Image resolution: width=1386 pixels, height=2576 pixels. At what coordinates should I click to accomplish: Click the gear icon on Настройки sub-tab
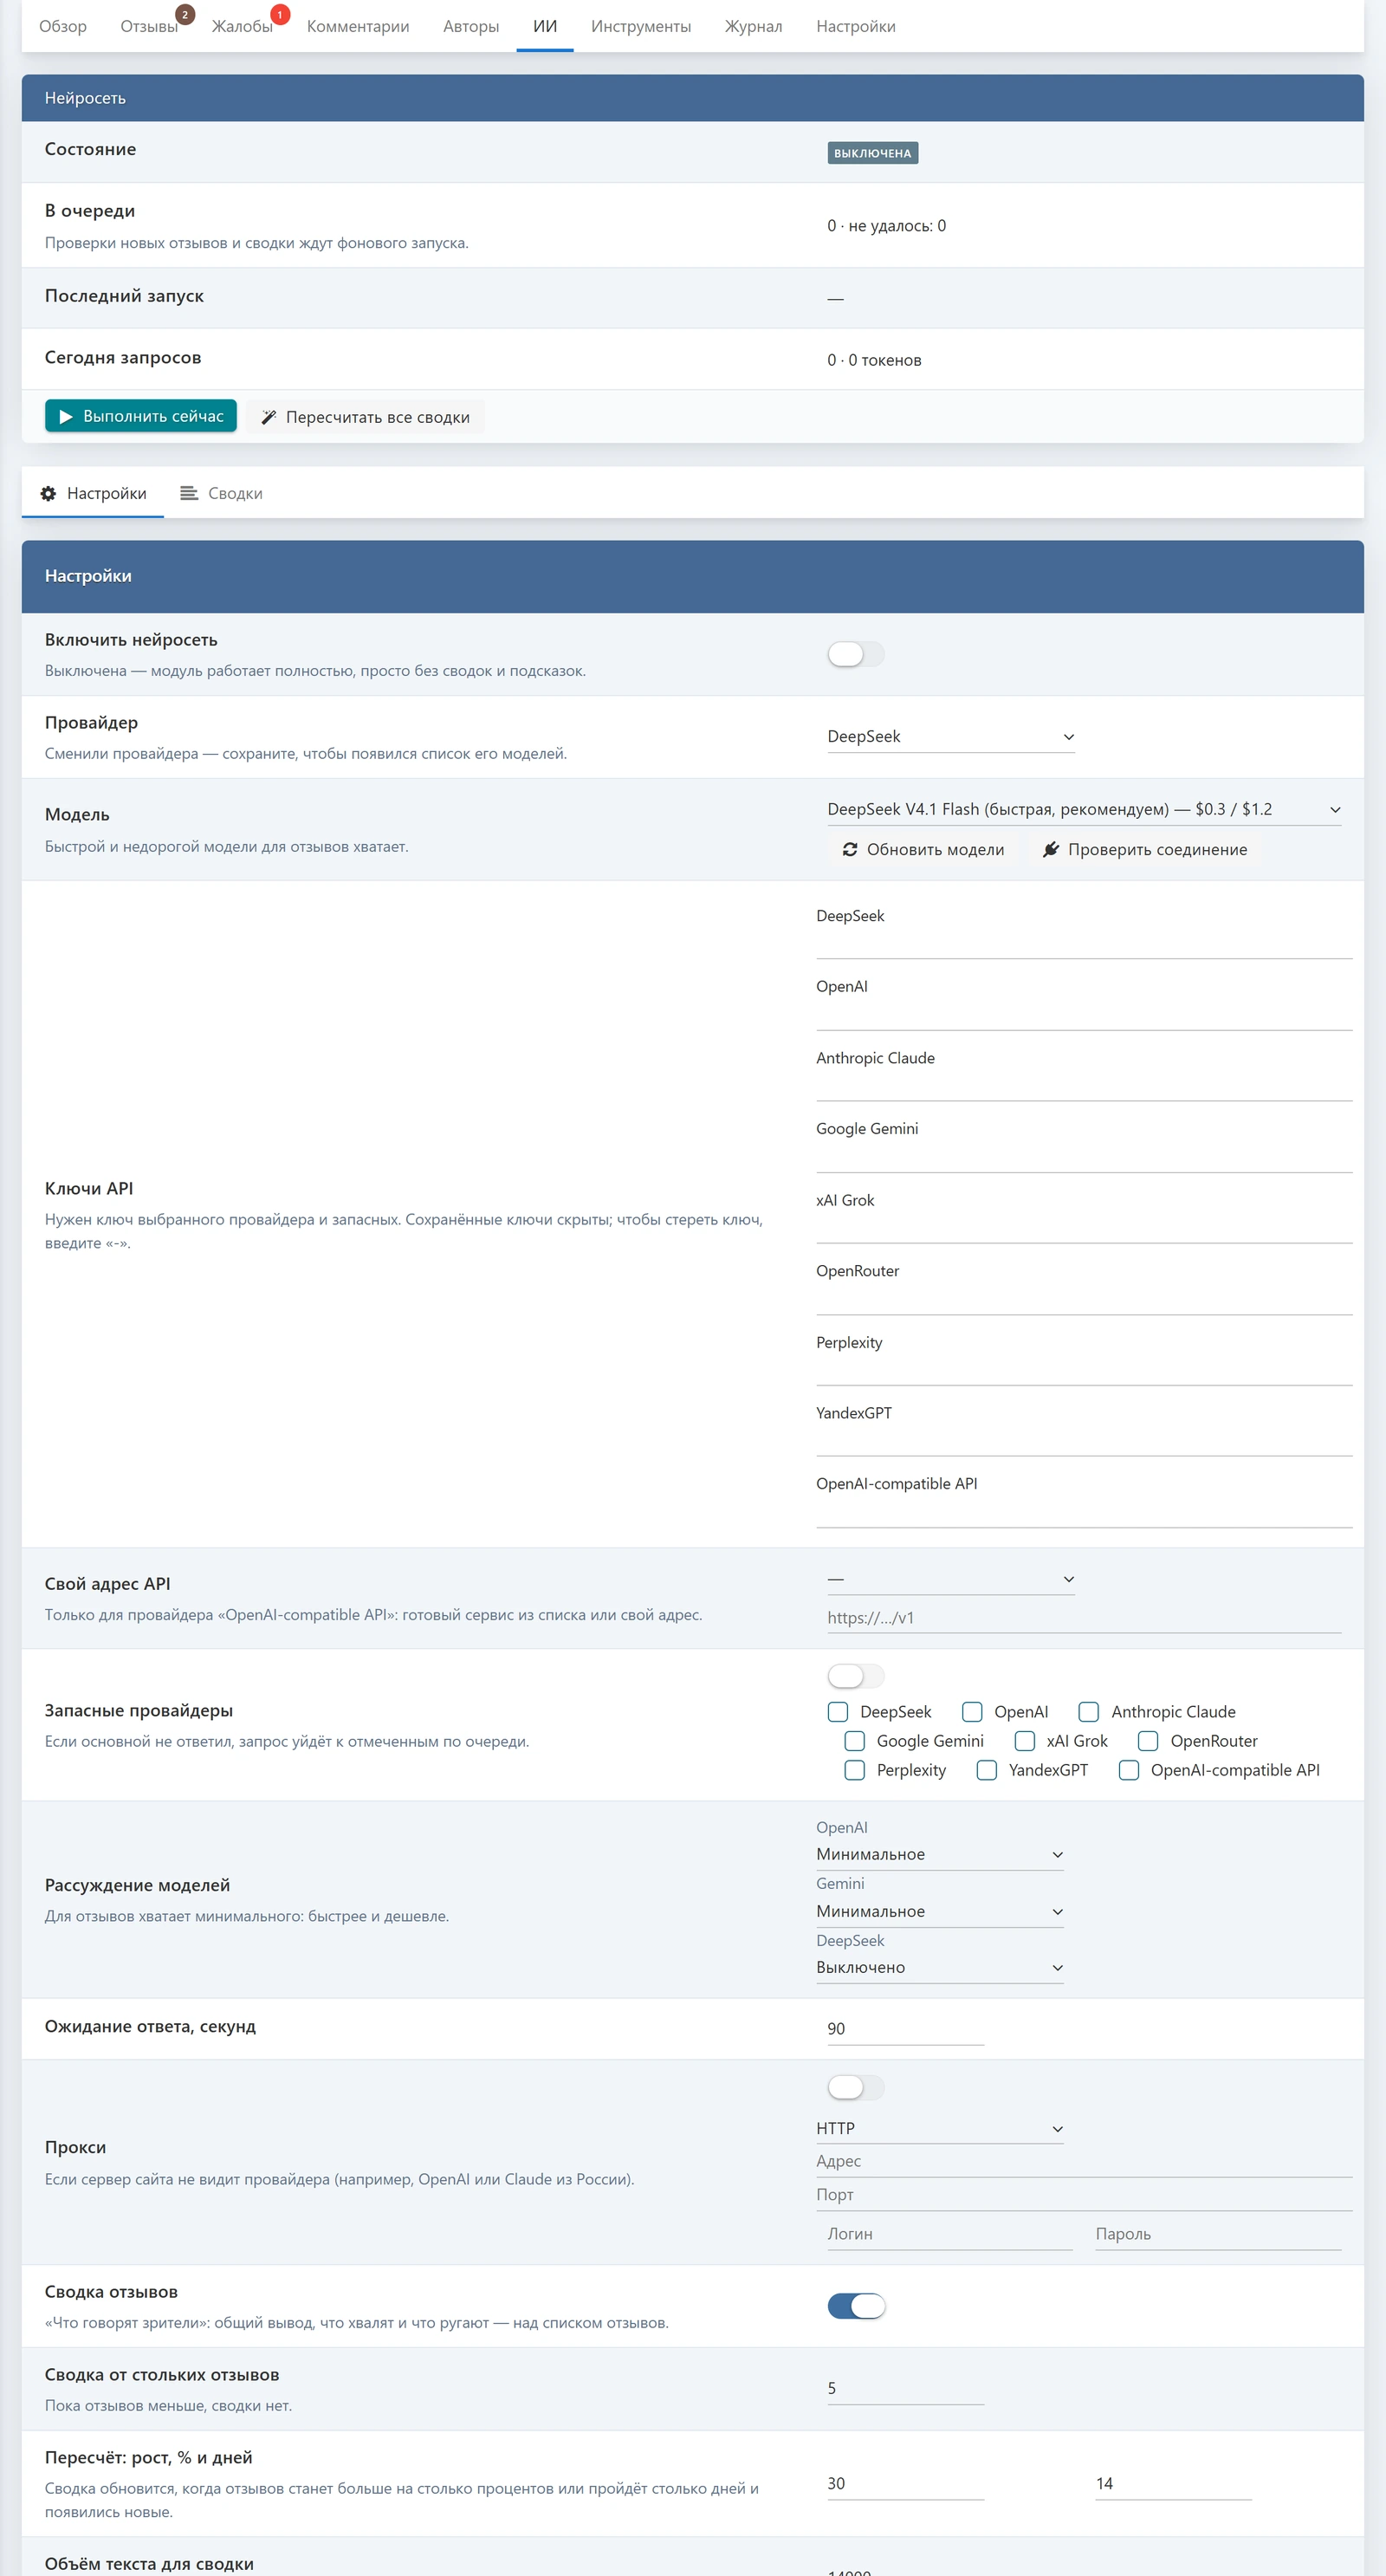(48, 493)
